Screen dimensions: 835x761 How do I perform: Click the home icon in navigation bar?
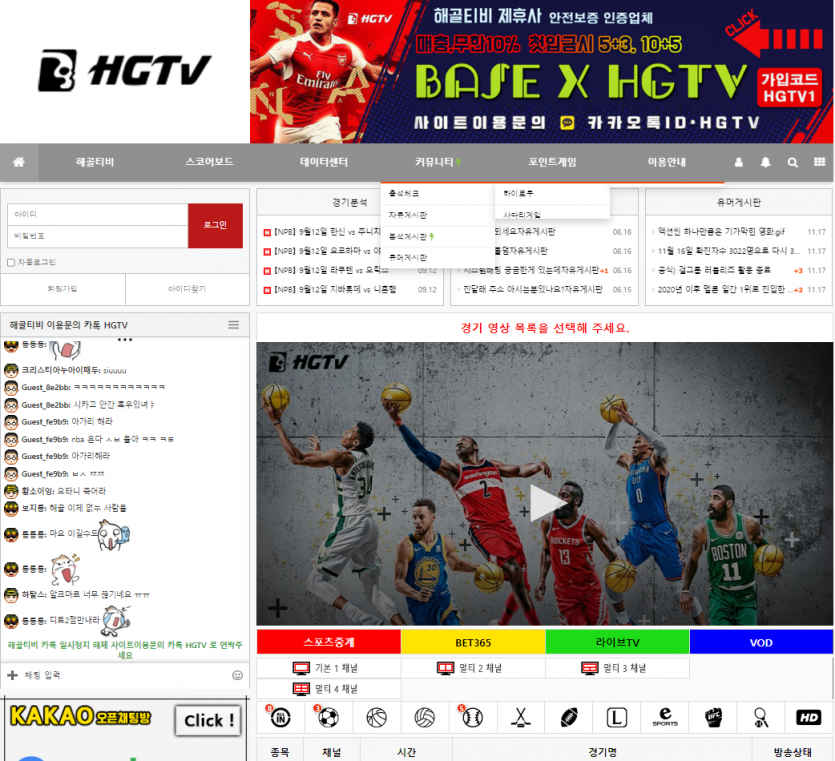click(19, 162)
